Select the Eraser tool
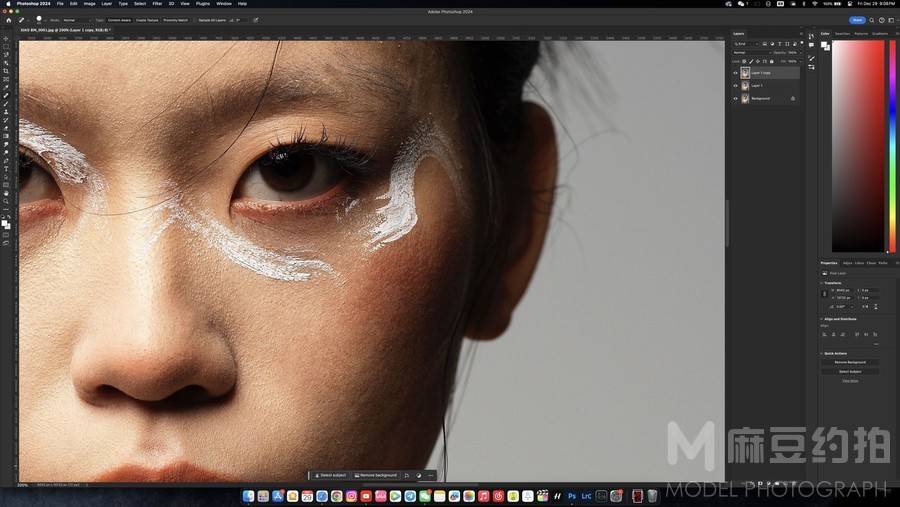 (x=6, y=127)
